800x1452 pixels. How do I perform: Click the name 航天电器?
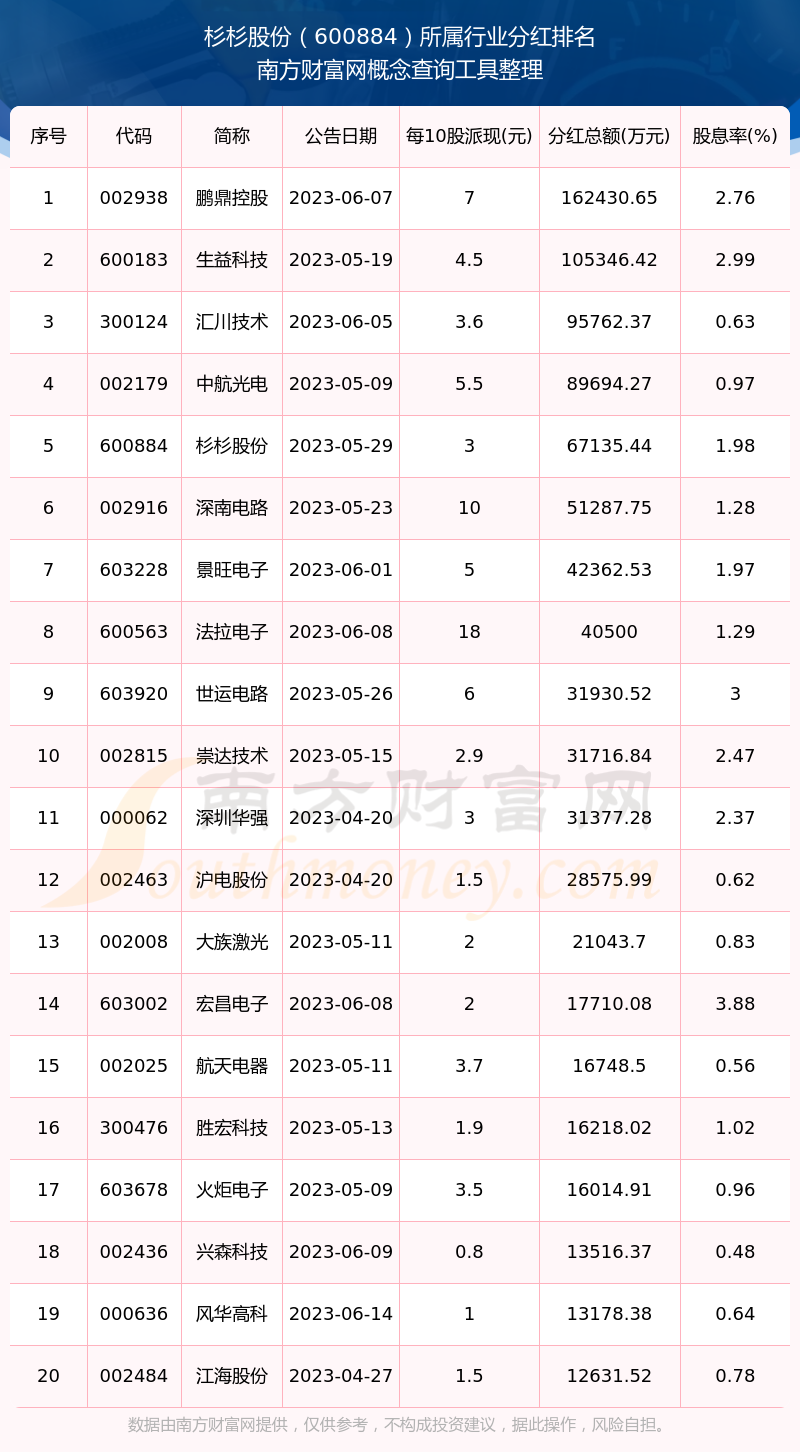point(232,1066)
